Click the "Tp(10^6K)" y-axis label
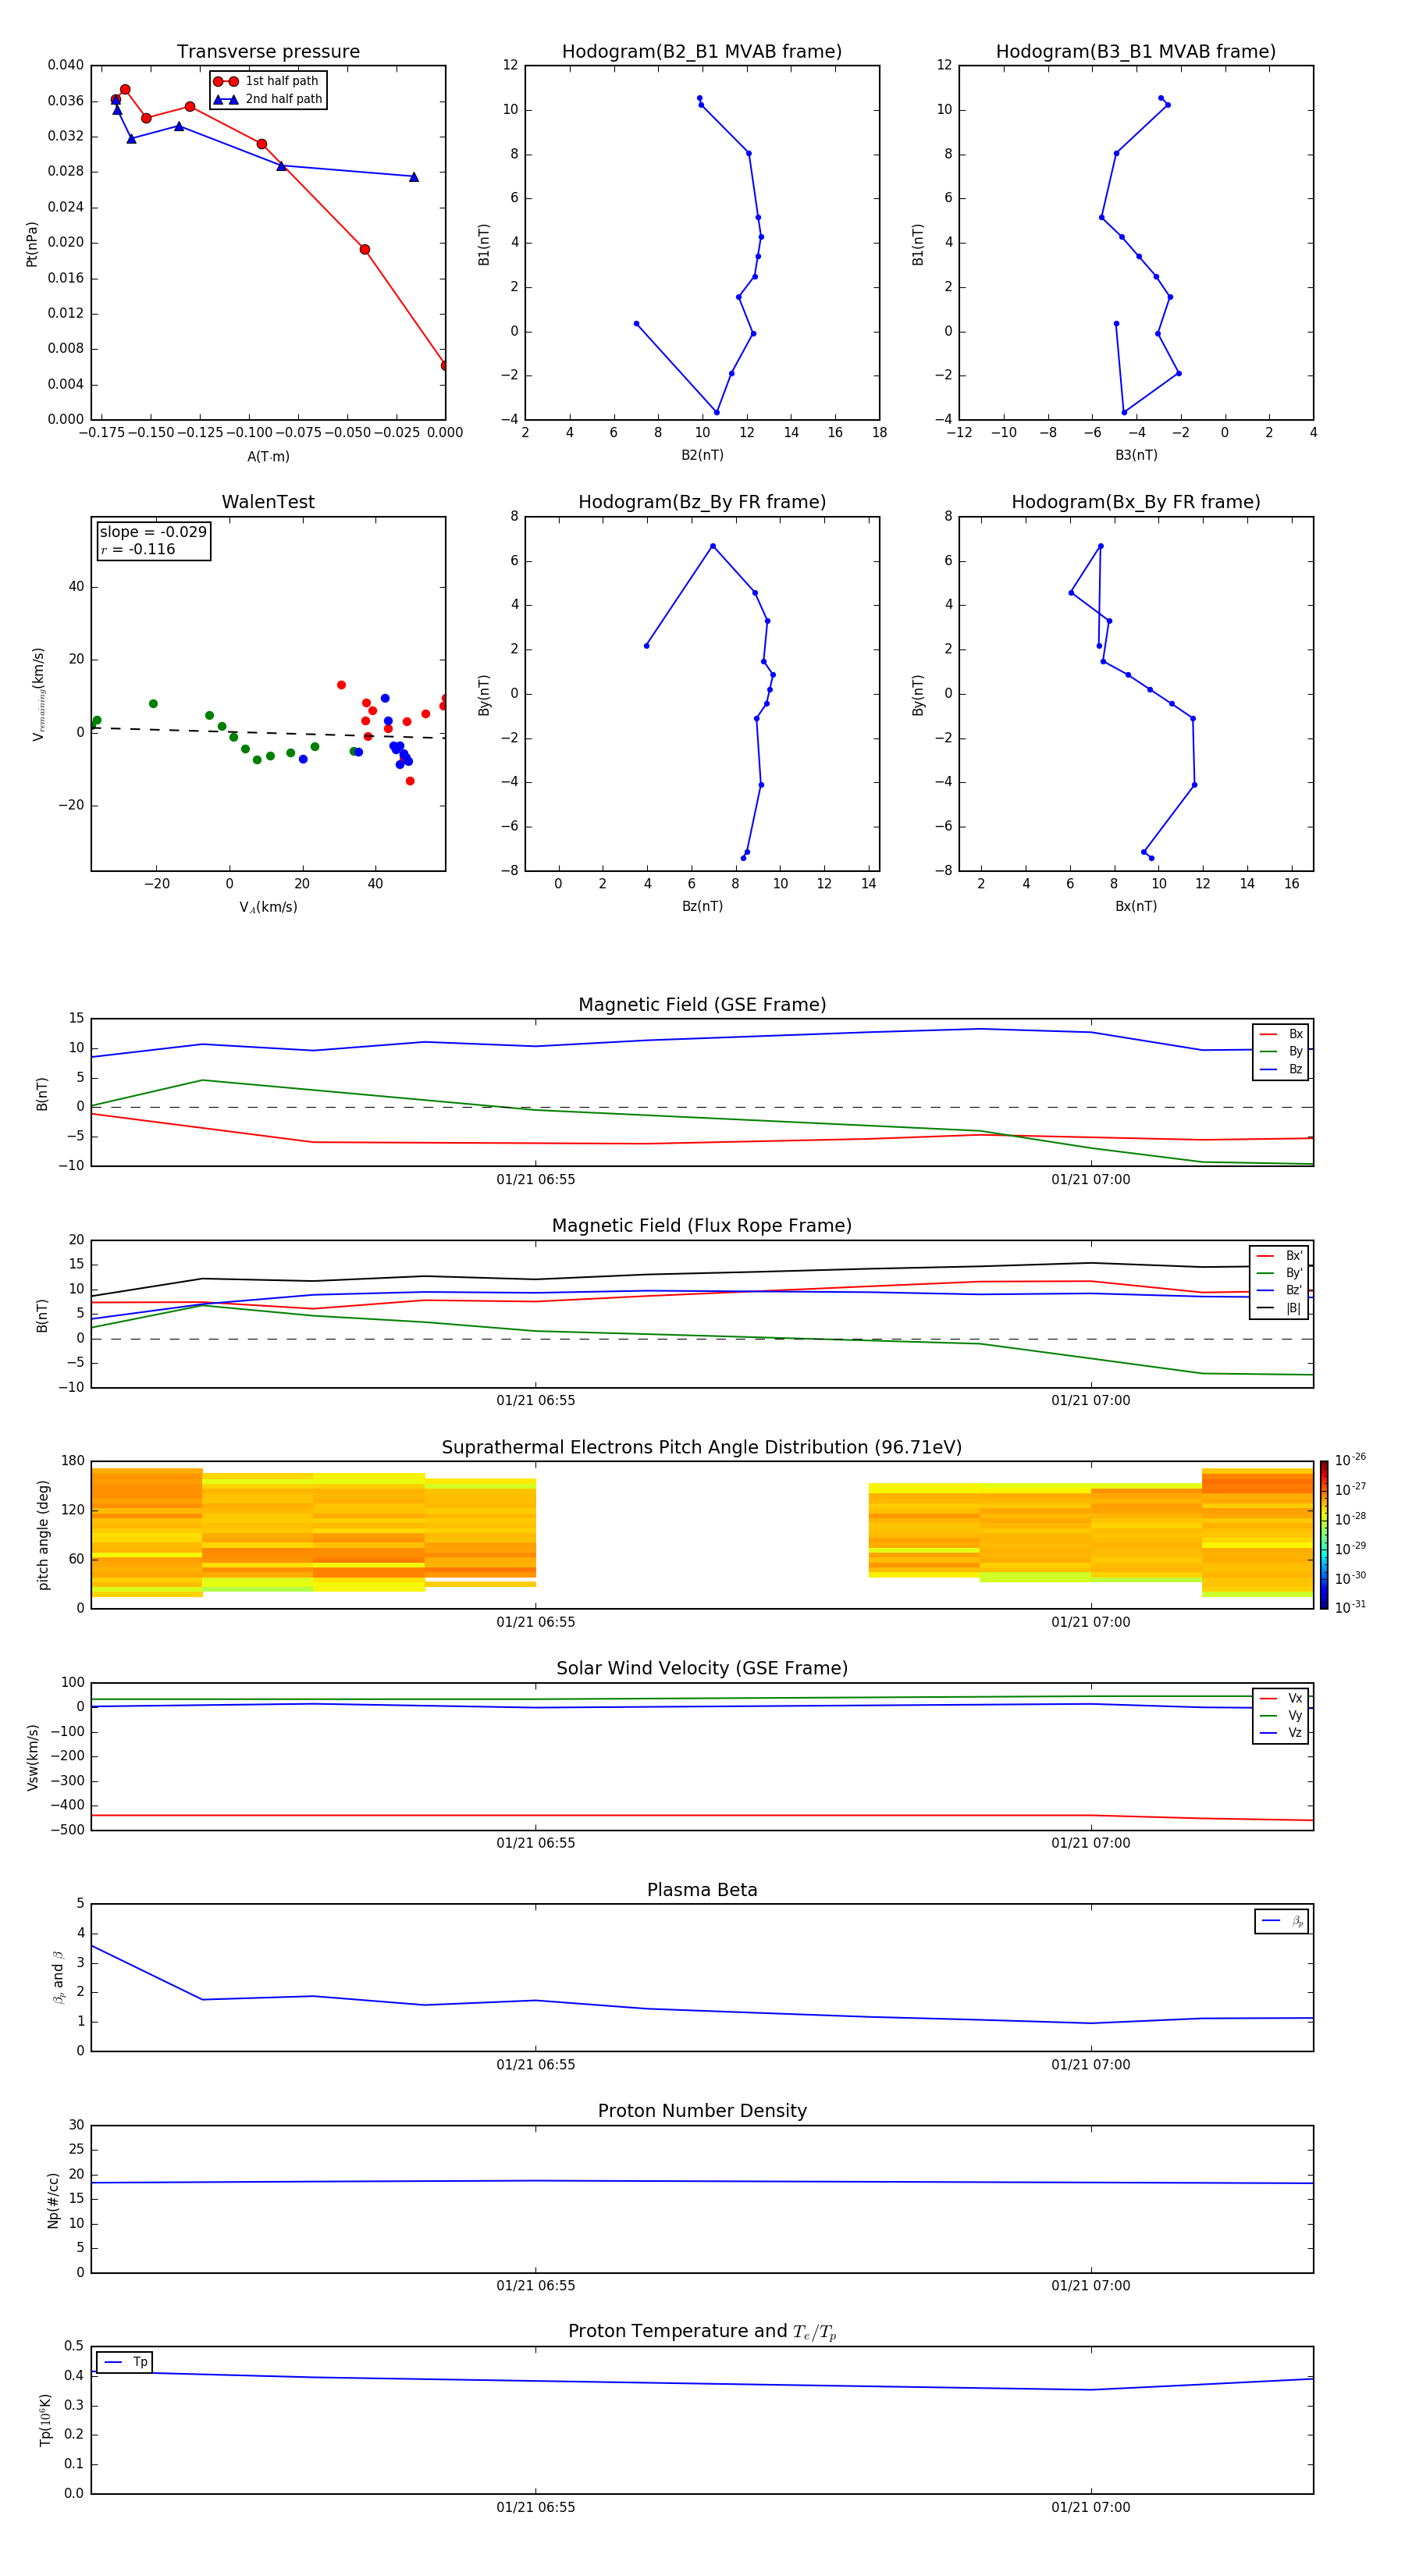1405x2576 pixels. (45, 2420)
